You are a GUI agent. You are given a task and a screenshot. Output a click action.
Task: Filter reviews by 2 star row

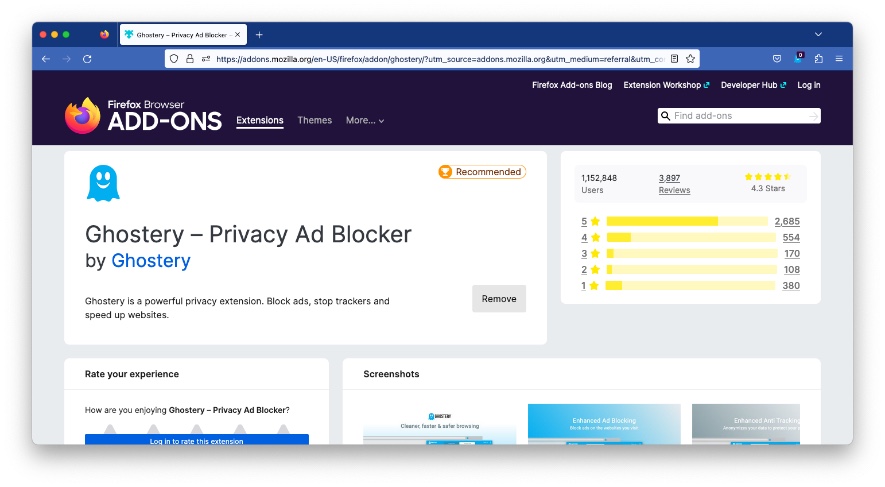click(x=690, y=270)
